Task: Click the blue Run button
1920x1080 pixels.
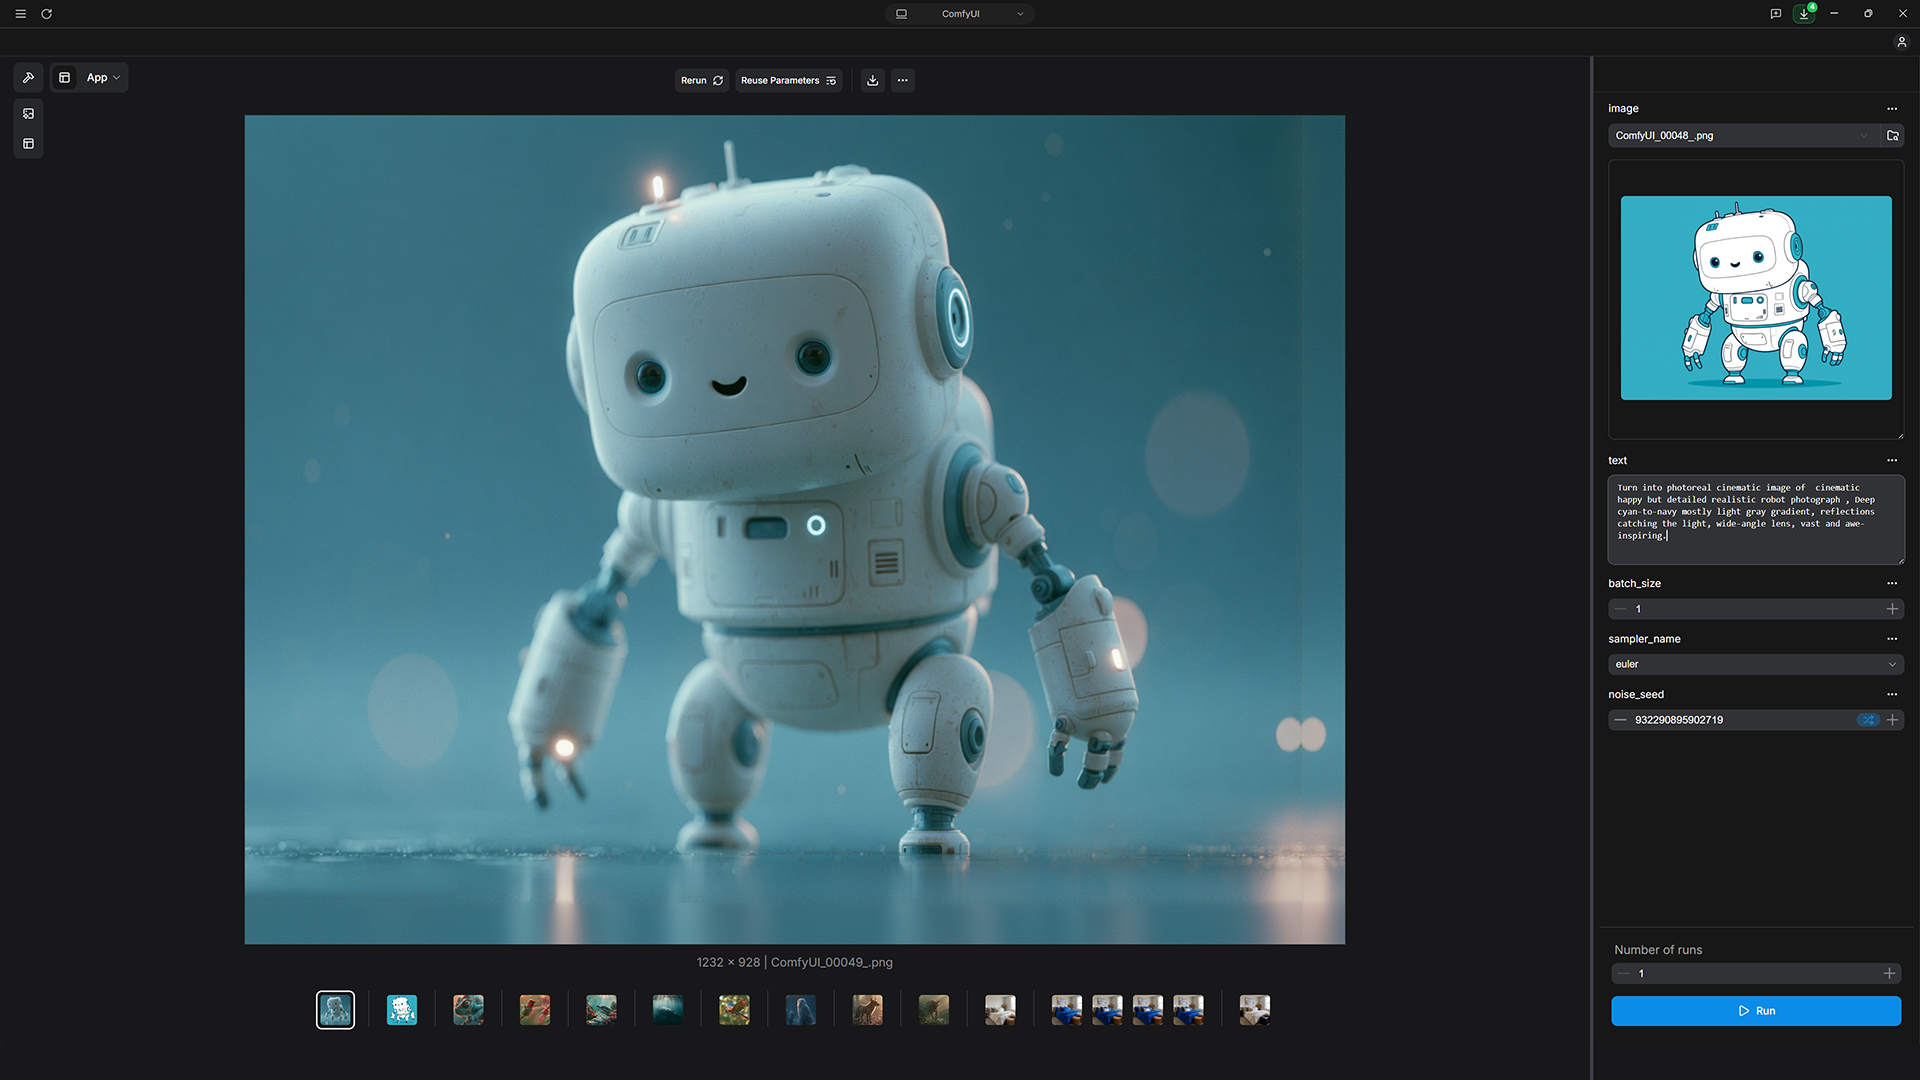Action: [x=1756, y=1011]
